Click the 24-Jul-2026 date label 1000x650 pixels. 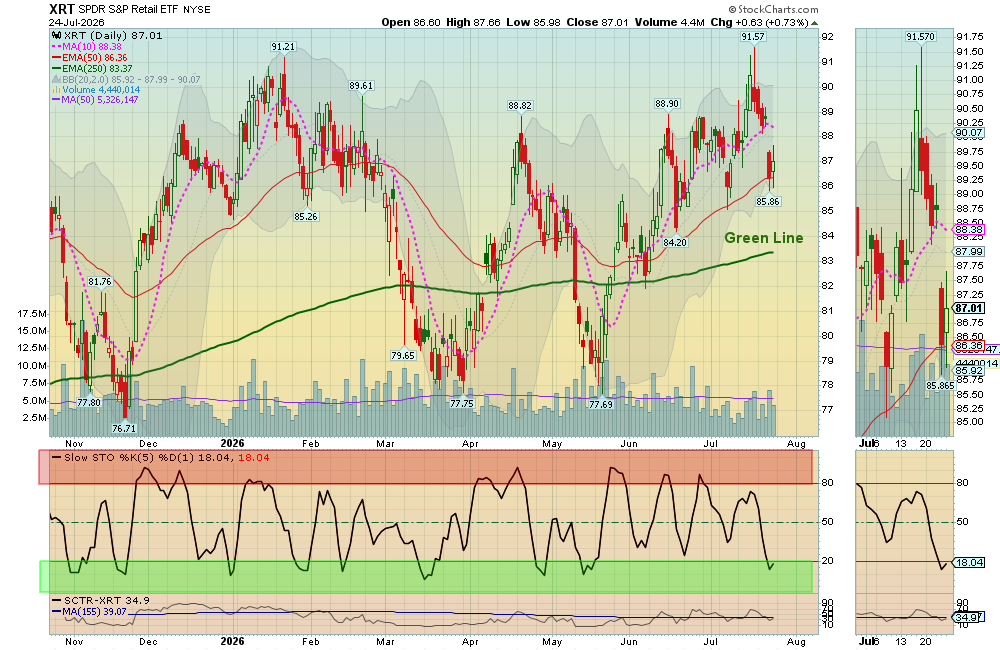[77, 22]
